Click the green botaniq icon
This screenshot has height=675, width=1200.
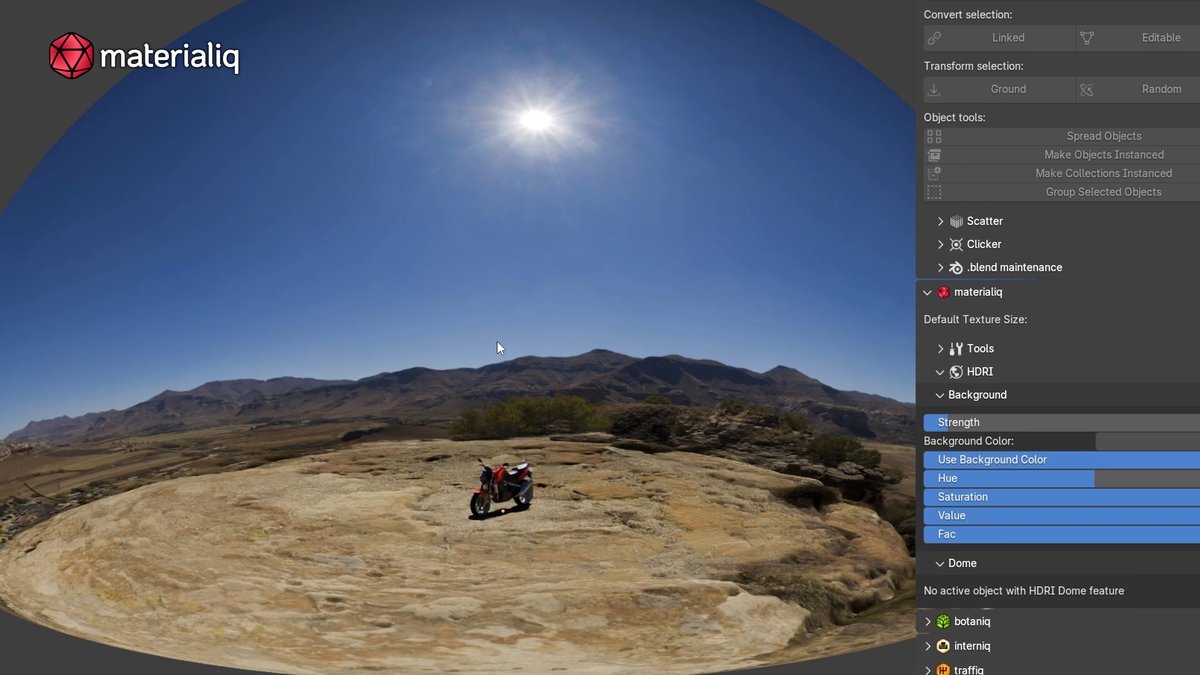(943, 621)
